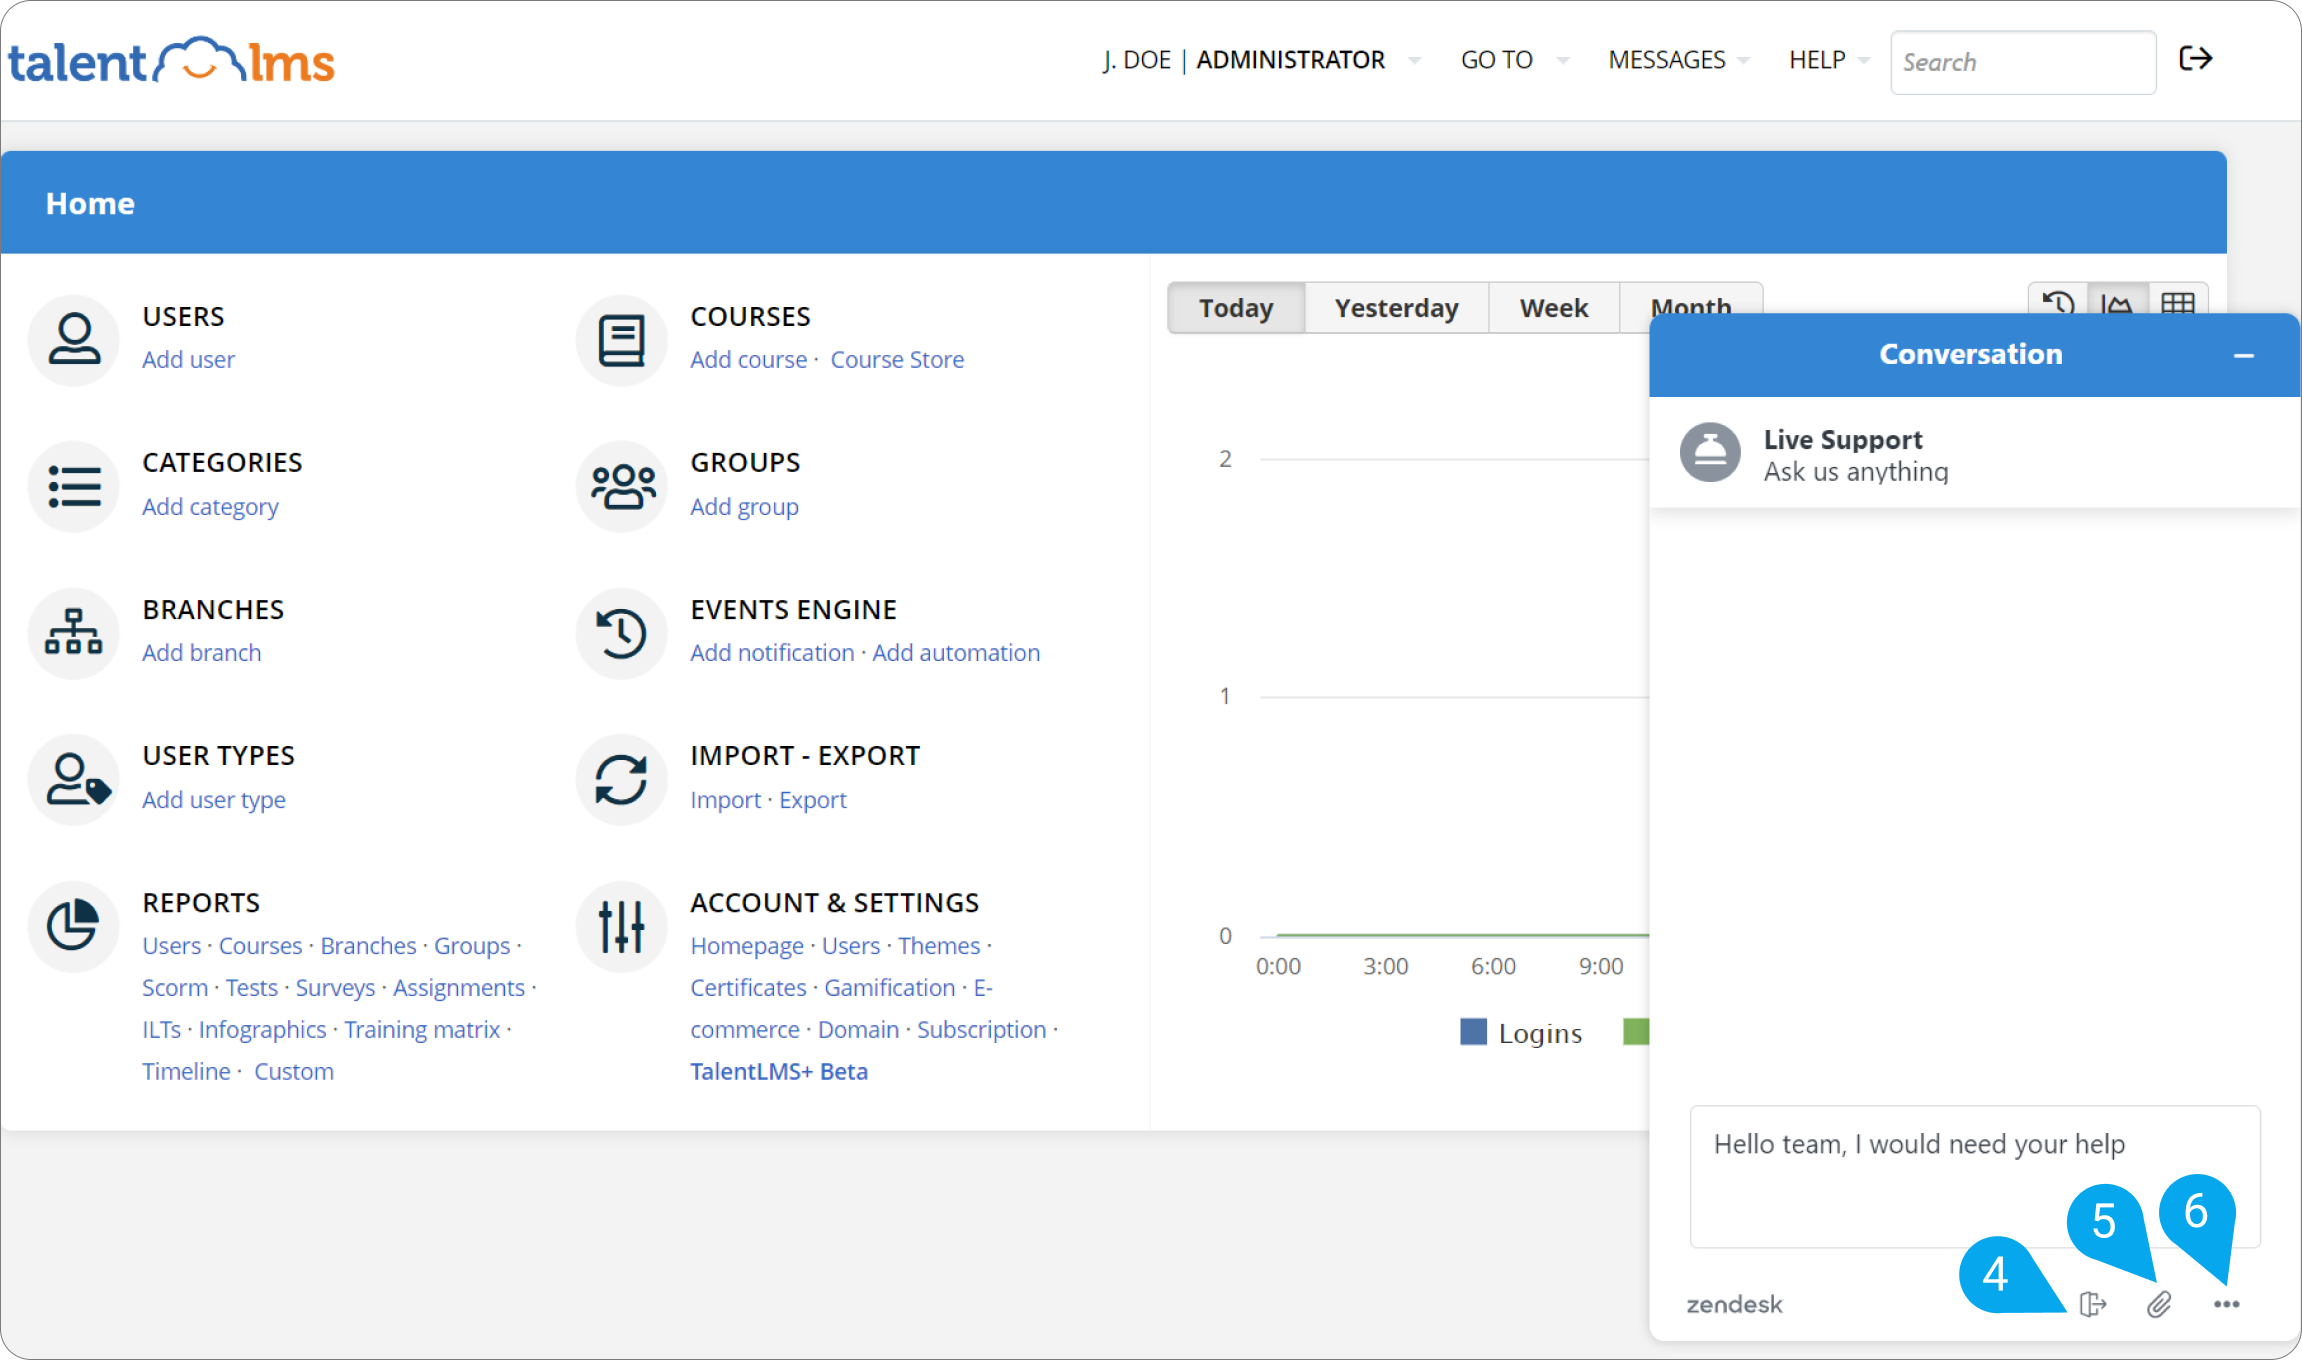Open the Tests reports link
The height and width of the screenshot is (1360, 2302).
pos(251,988)
